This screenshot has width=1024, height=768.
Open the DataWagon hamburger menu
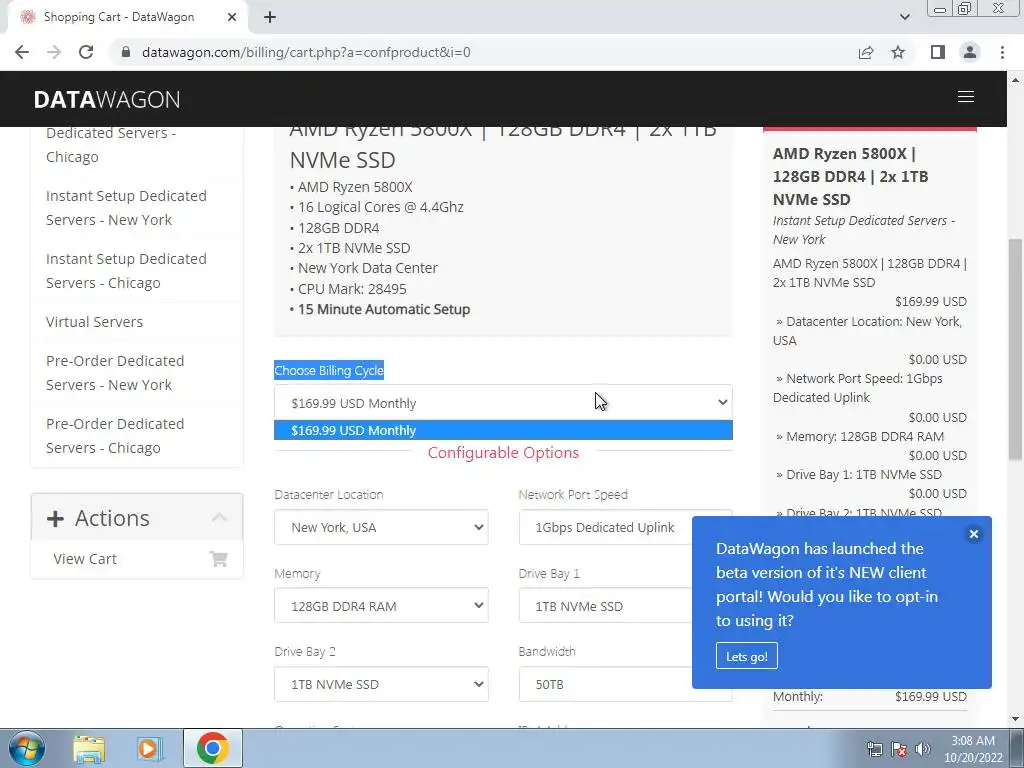pos(965,97)
